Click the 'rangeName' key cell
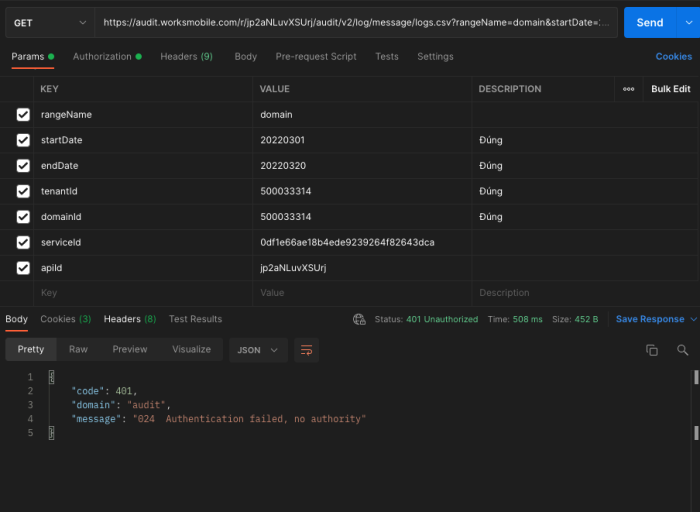This screenshot has height=512, width=700. point(143,115)
